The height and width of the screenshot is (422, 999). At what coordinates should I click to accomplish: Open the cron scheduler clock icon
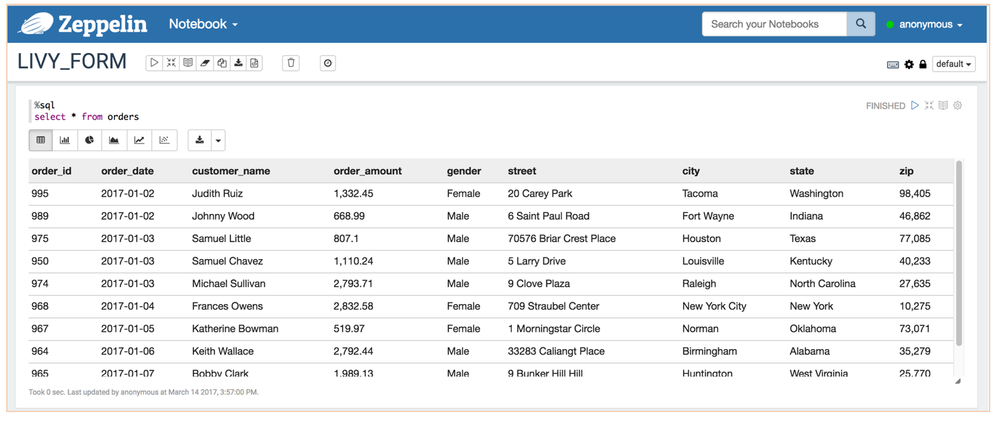327,62
